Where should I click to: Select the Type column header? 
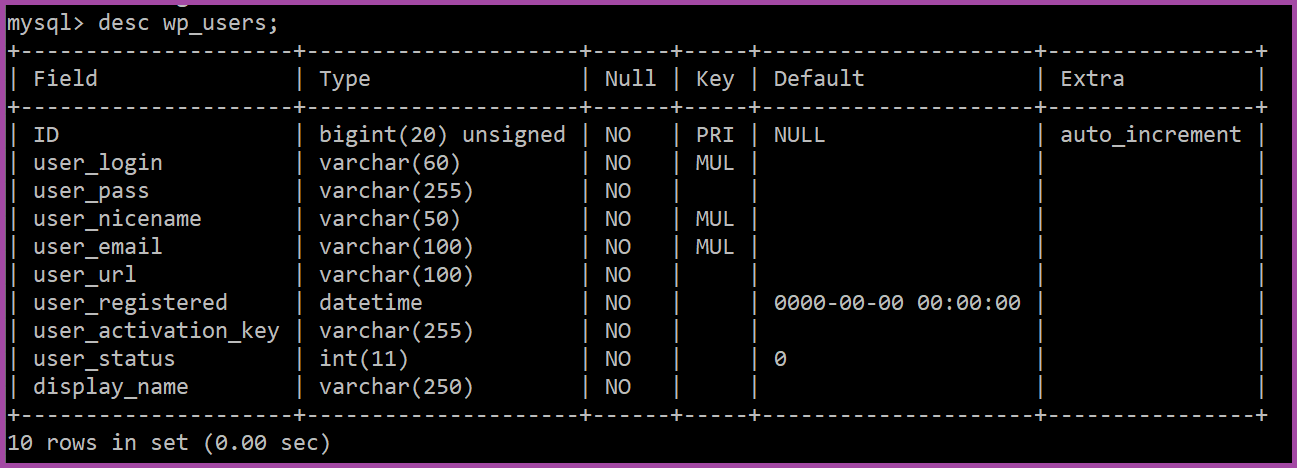click(345, 79)
